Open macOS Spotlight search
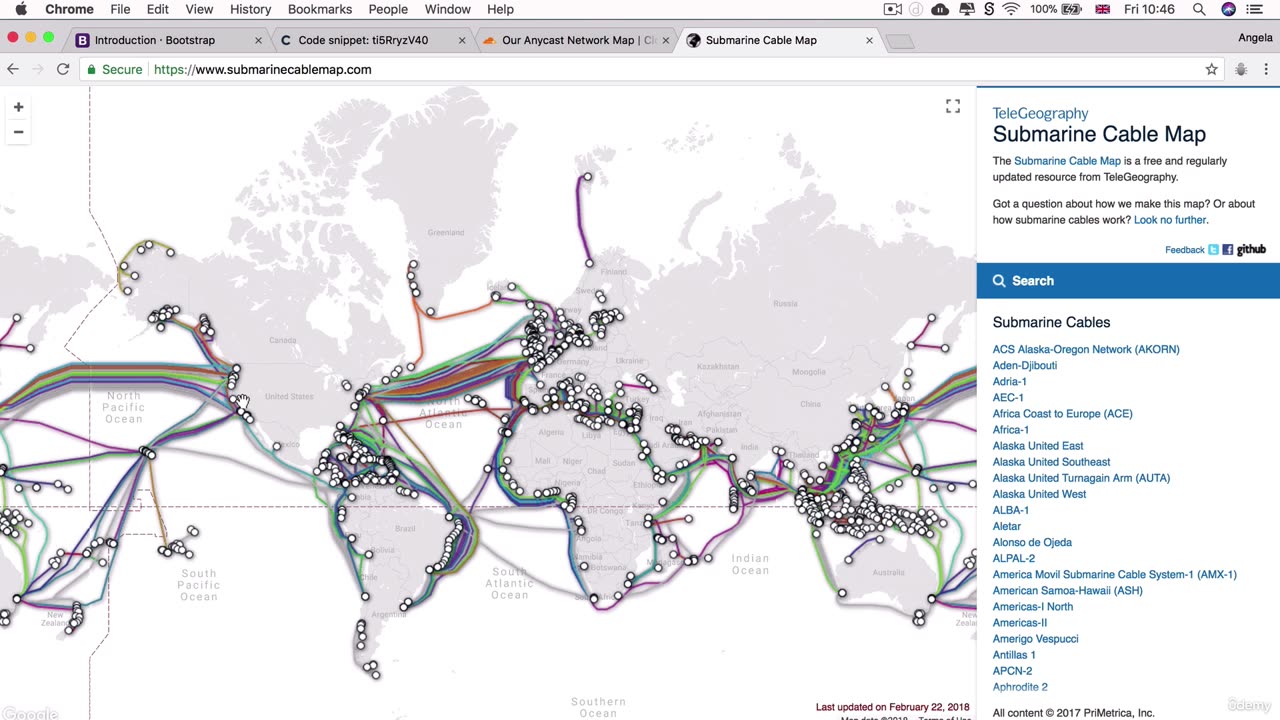 pos(1198,9)
